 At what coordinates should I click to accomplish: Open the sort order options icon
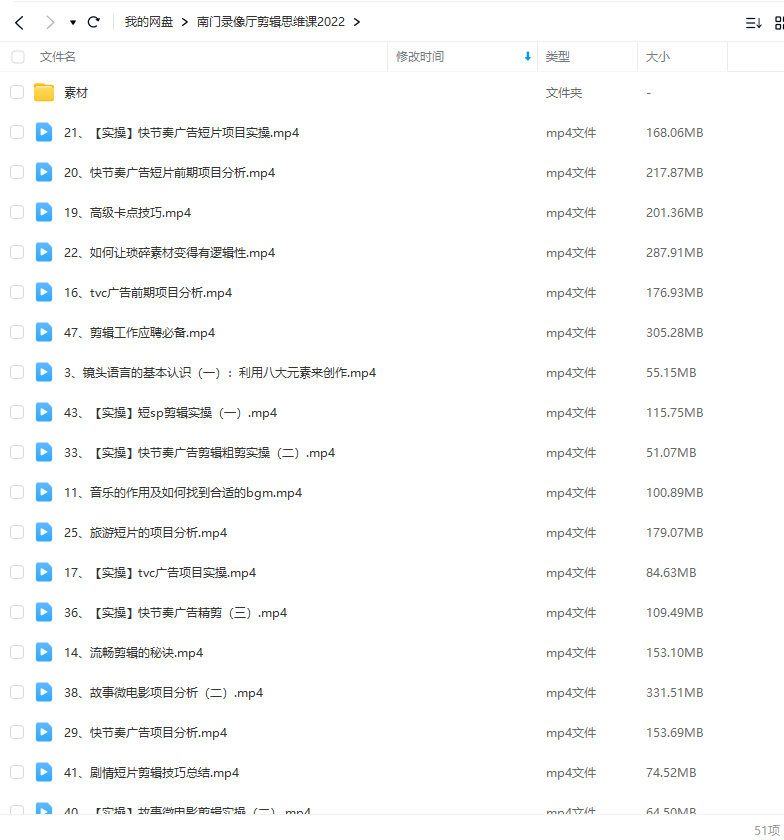point(753,22)
